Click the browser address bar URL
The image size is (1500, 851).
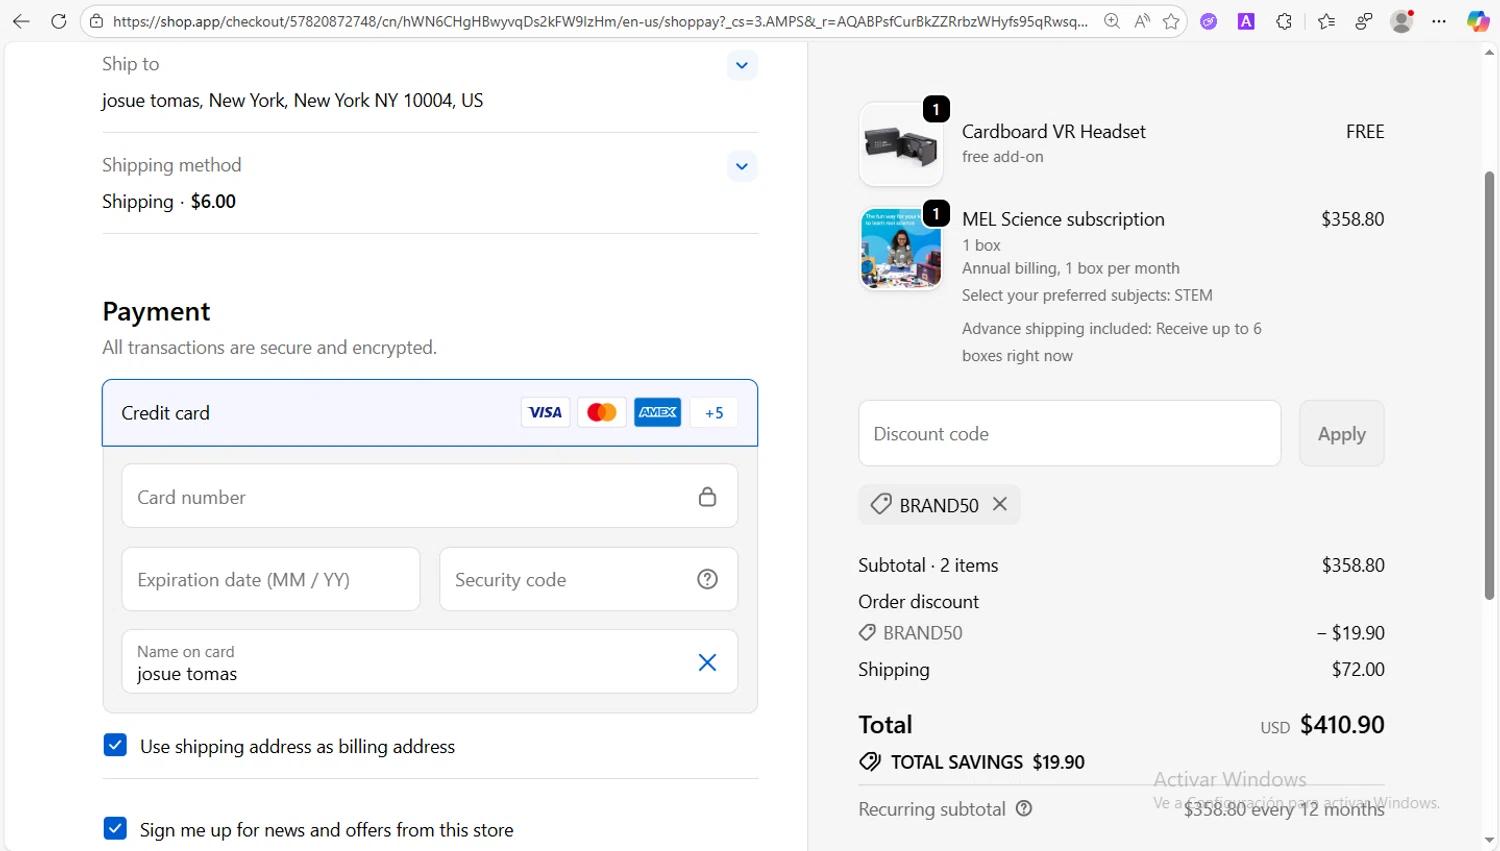click(x=600, y=21)
